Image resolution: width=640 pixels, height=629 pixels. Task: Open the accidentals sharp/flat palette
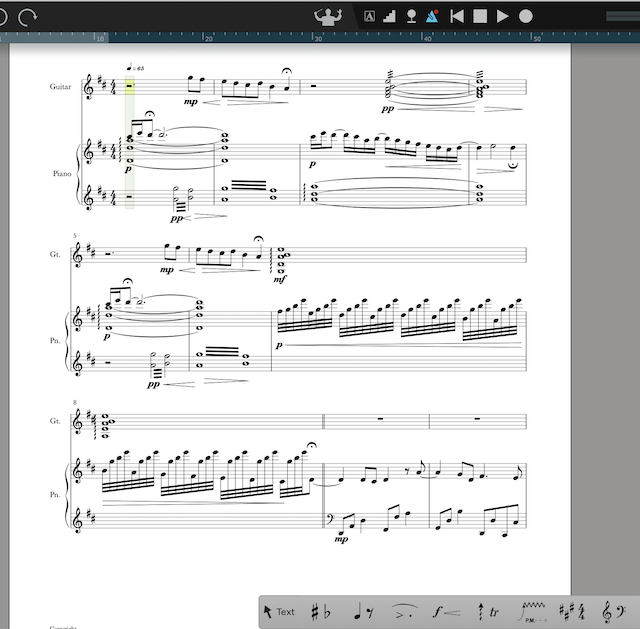click(x=321, y=611)
